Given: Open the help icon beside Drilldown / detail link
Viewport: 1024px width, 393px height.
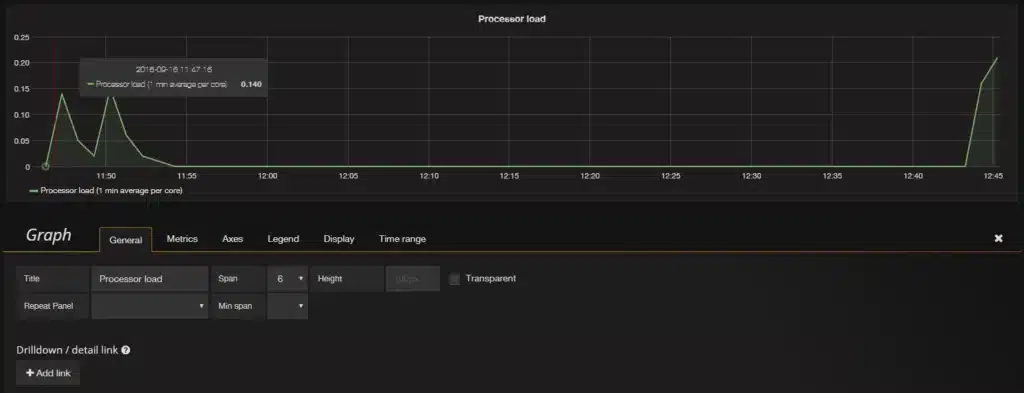Looking at the screenshot, I should tap(126, 350).
